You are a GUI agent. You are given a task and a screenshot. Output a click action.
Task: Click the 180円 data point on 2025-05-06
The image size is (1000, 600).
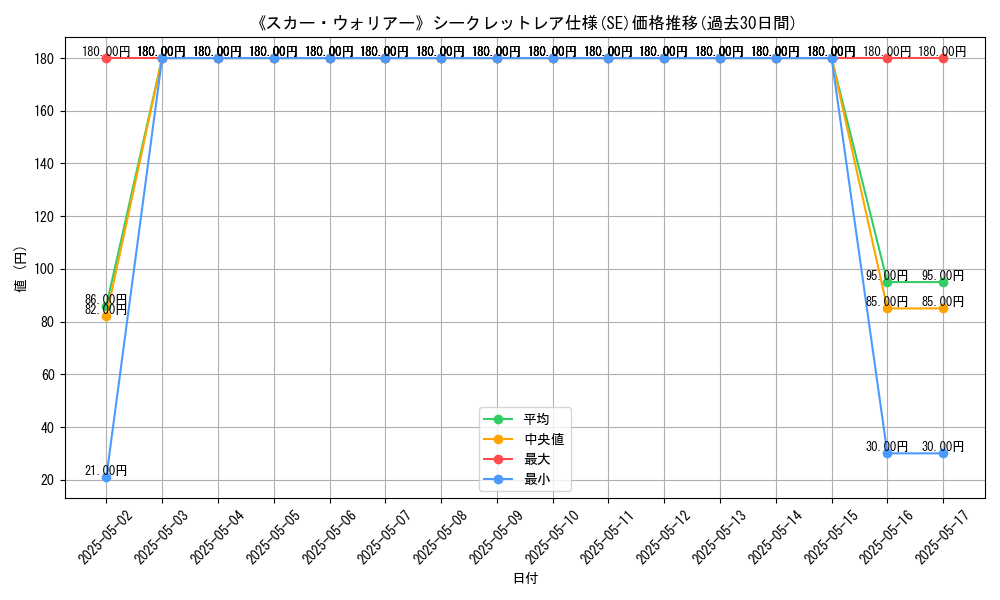[x=330, y=59]
